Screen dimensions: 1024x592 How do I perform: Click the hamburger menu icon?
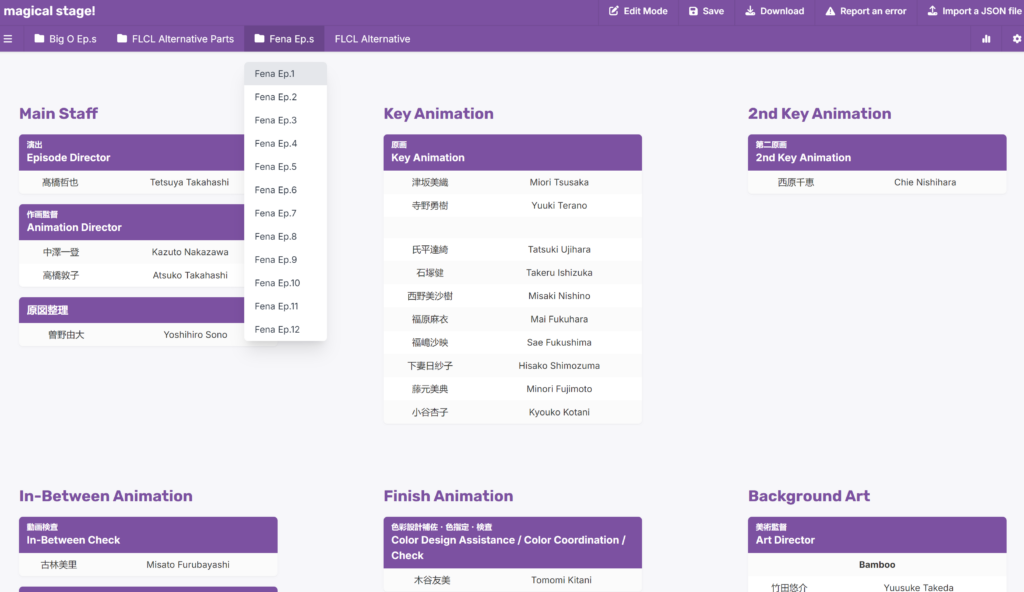coord(8,39)
